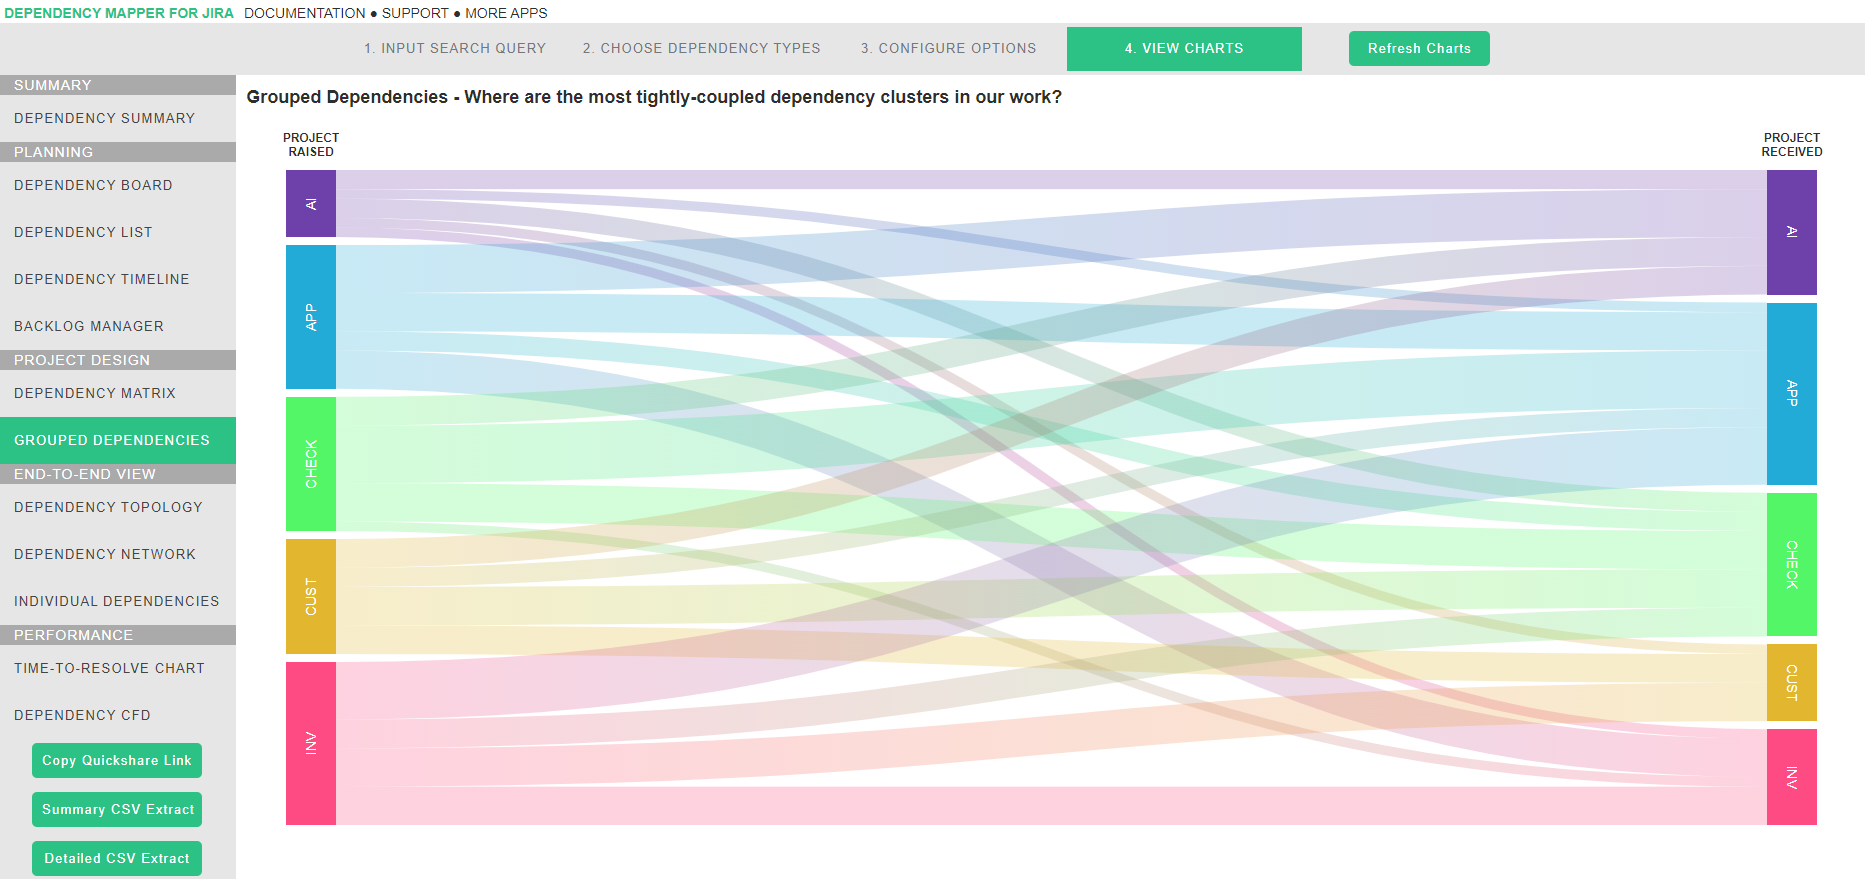Select the pink INV node under Project Received
Image resolution: width=1865 pixels, height=880 pixels.
1792,777
